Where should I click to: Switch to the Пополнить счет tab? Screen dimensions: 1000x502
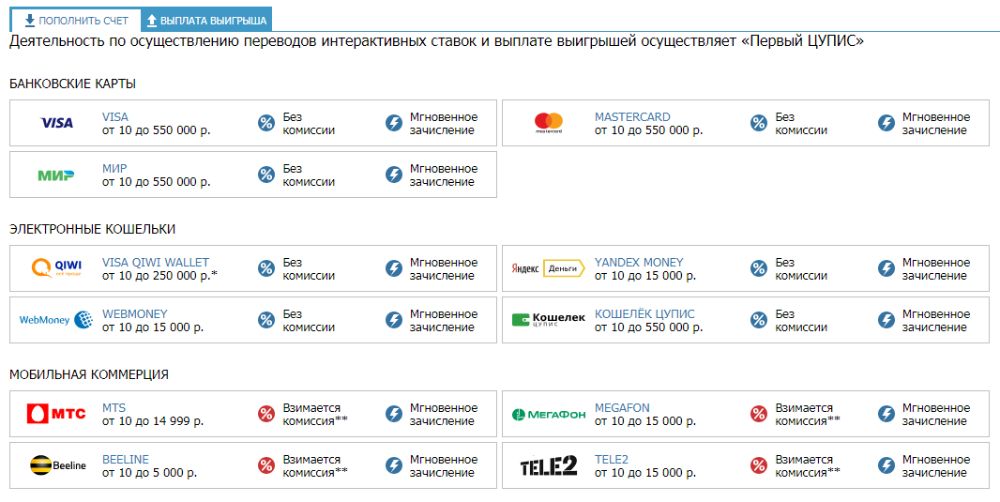[x=75, y=20]
